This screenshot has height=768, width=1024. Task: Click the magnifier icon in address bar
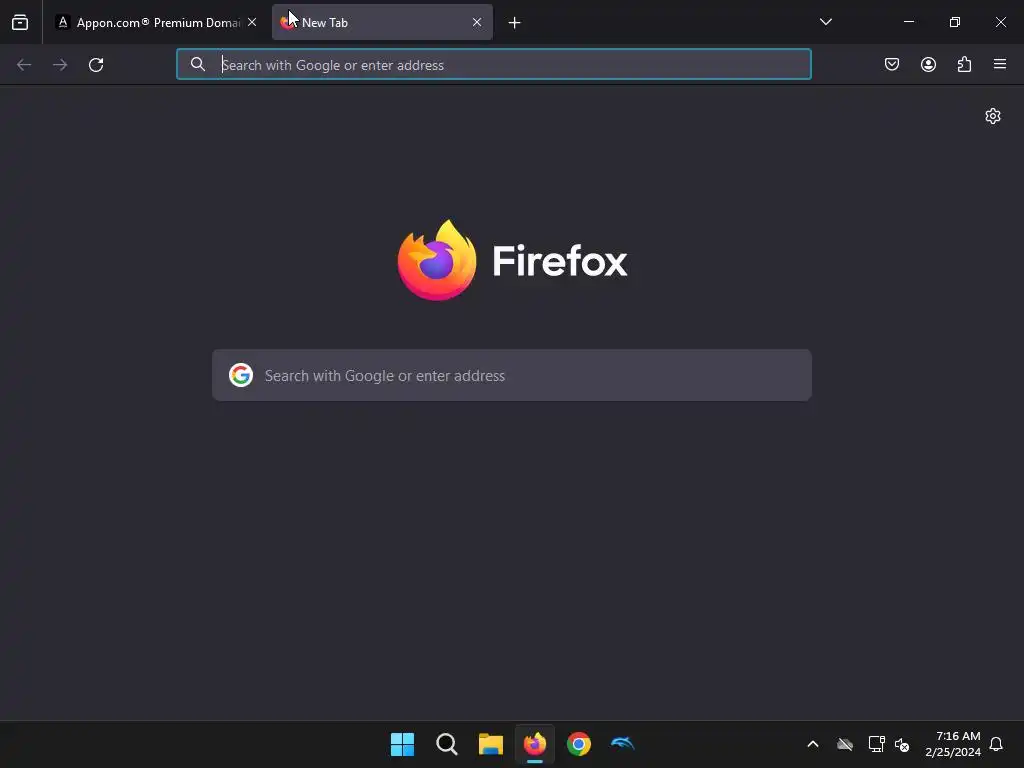pyautogui.click(x=197, y=64)
